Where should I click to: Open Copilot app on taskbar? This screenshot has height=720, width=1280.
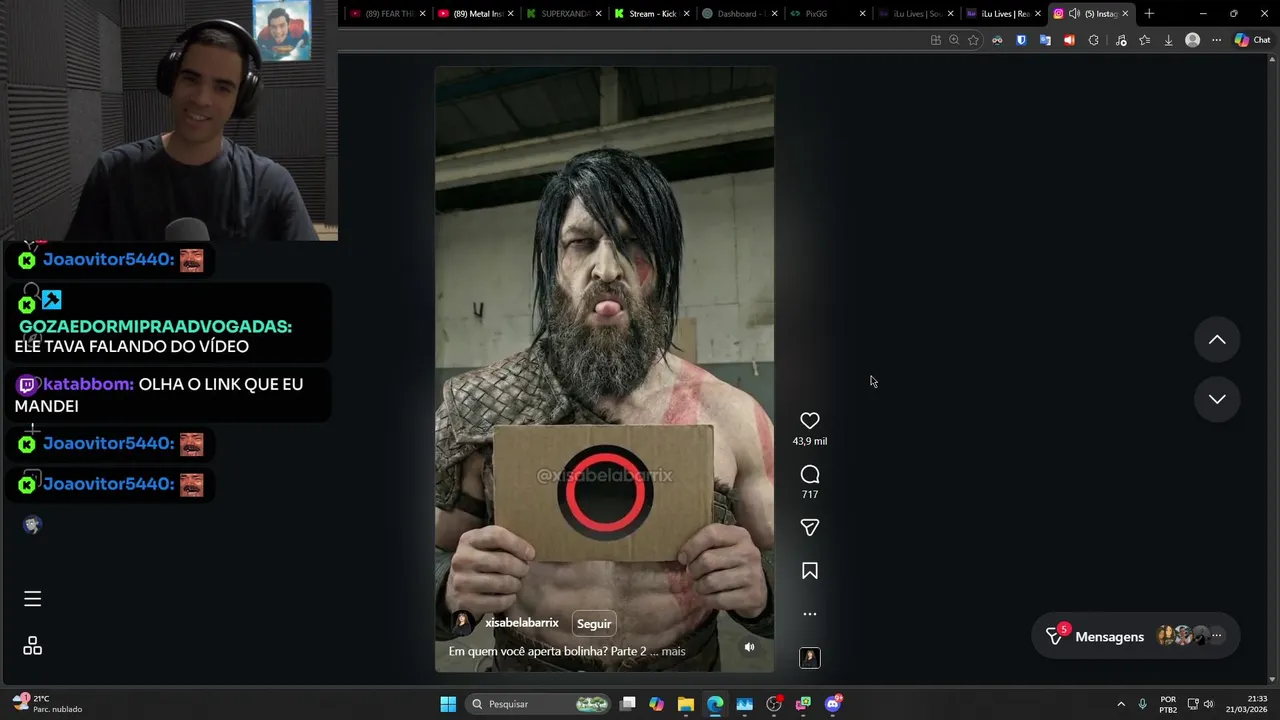pos(656,704)
